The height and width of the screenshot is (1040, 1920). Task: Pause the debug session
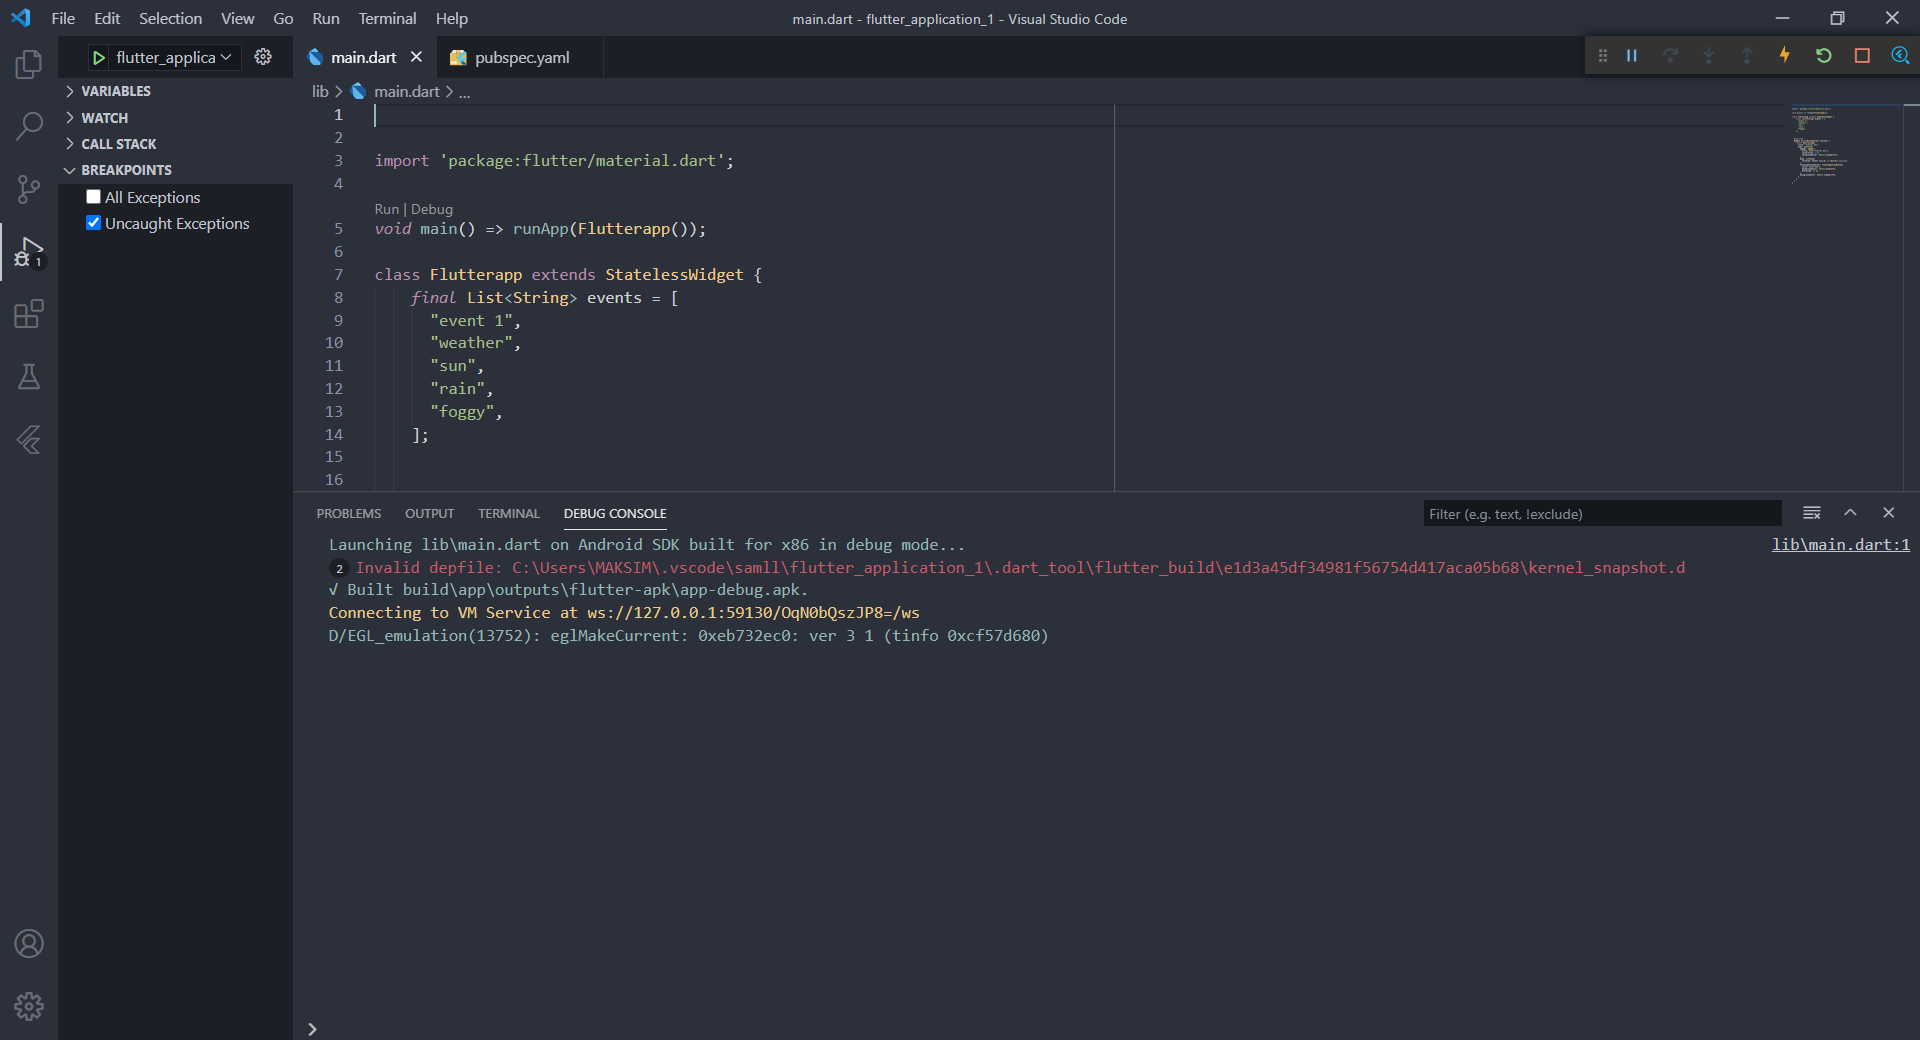click(x=1632, y=56)
